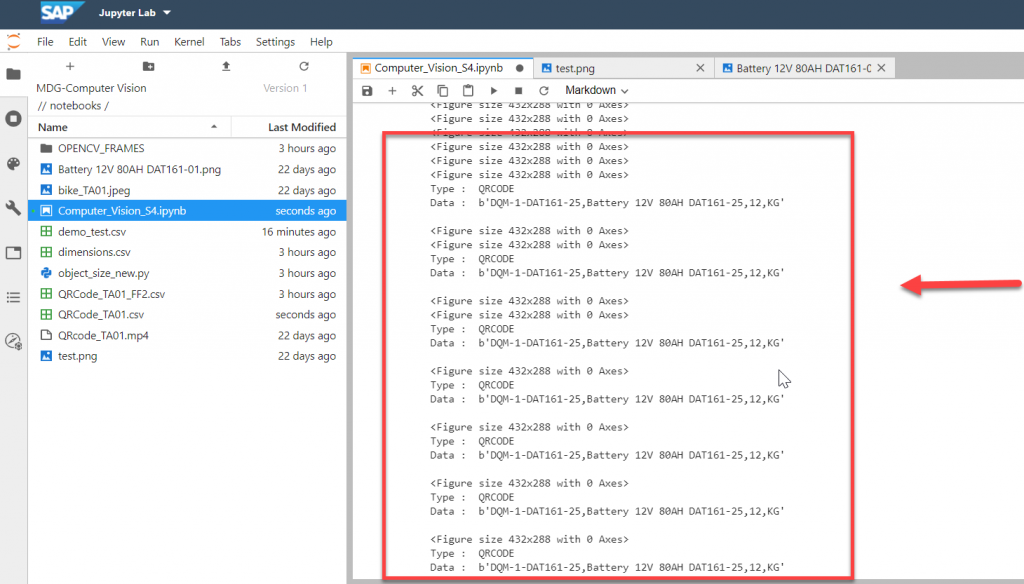Select the dimensions.csv file

point(187,252)
